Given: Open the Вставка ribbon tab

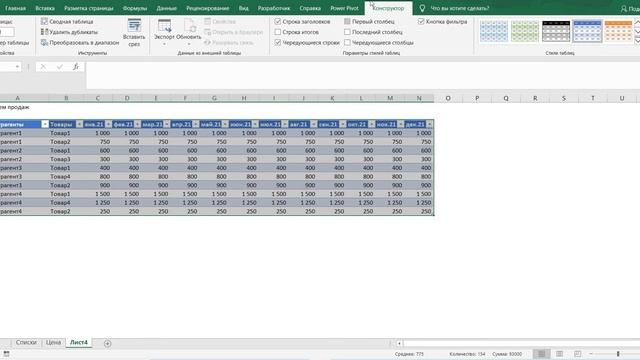Looking at the screenshot, I should click(x=45, y=8).
